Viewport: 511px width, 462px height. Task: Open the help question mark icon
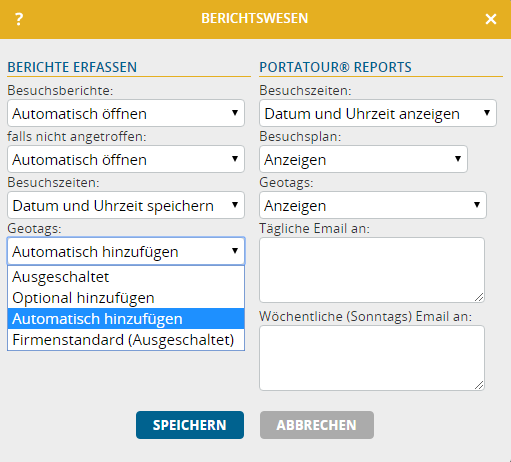pos(19,19)
